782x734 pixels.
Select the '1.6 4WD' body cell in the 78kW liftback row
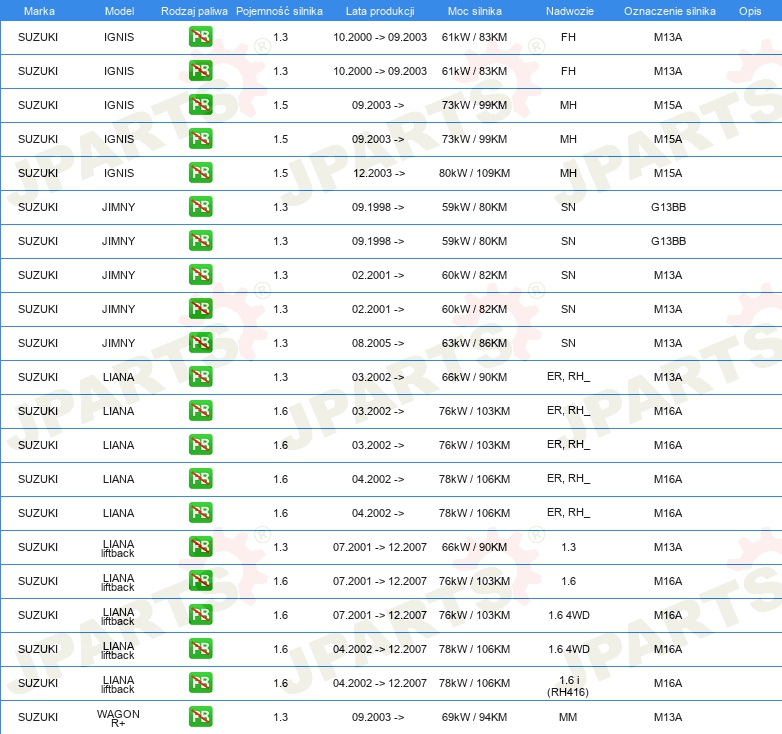tap(569, 649)
